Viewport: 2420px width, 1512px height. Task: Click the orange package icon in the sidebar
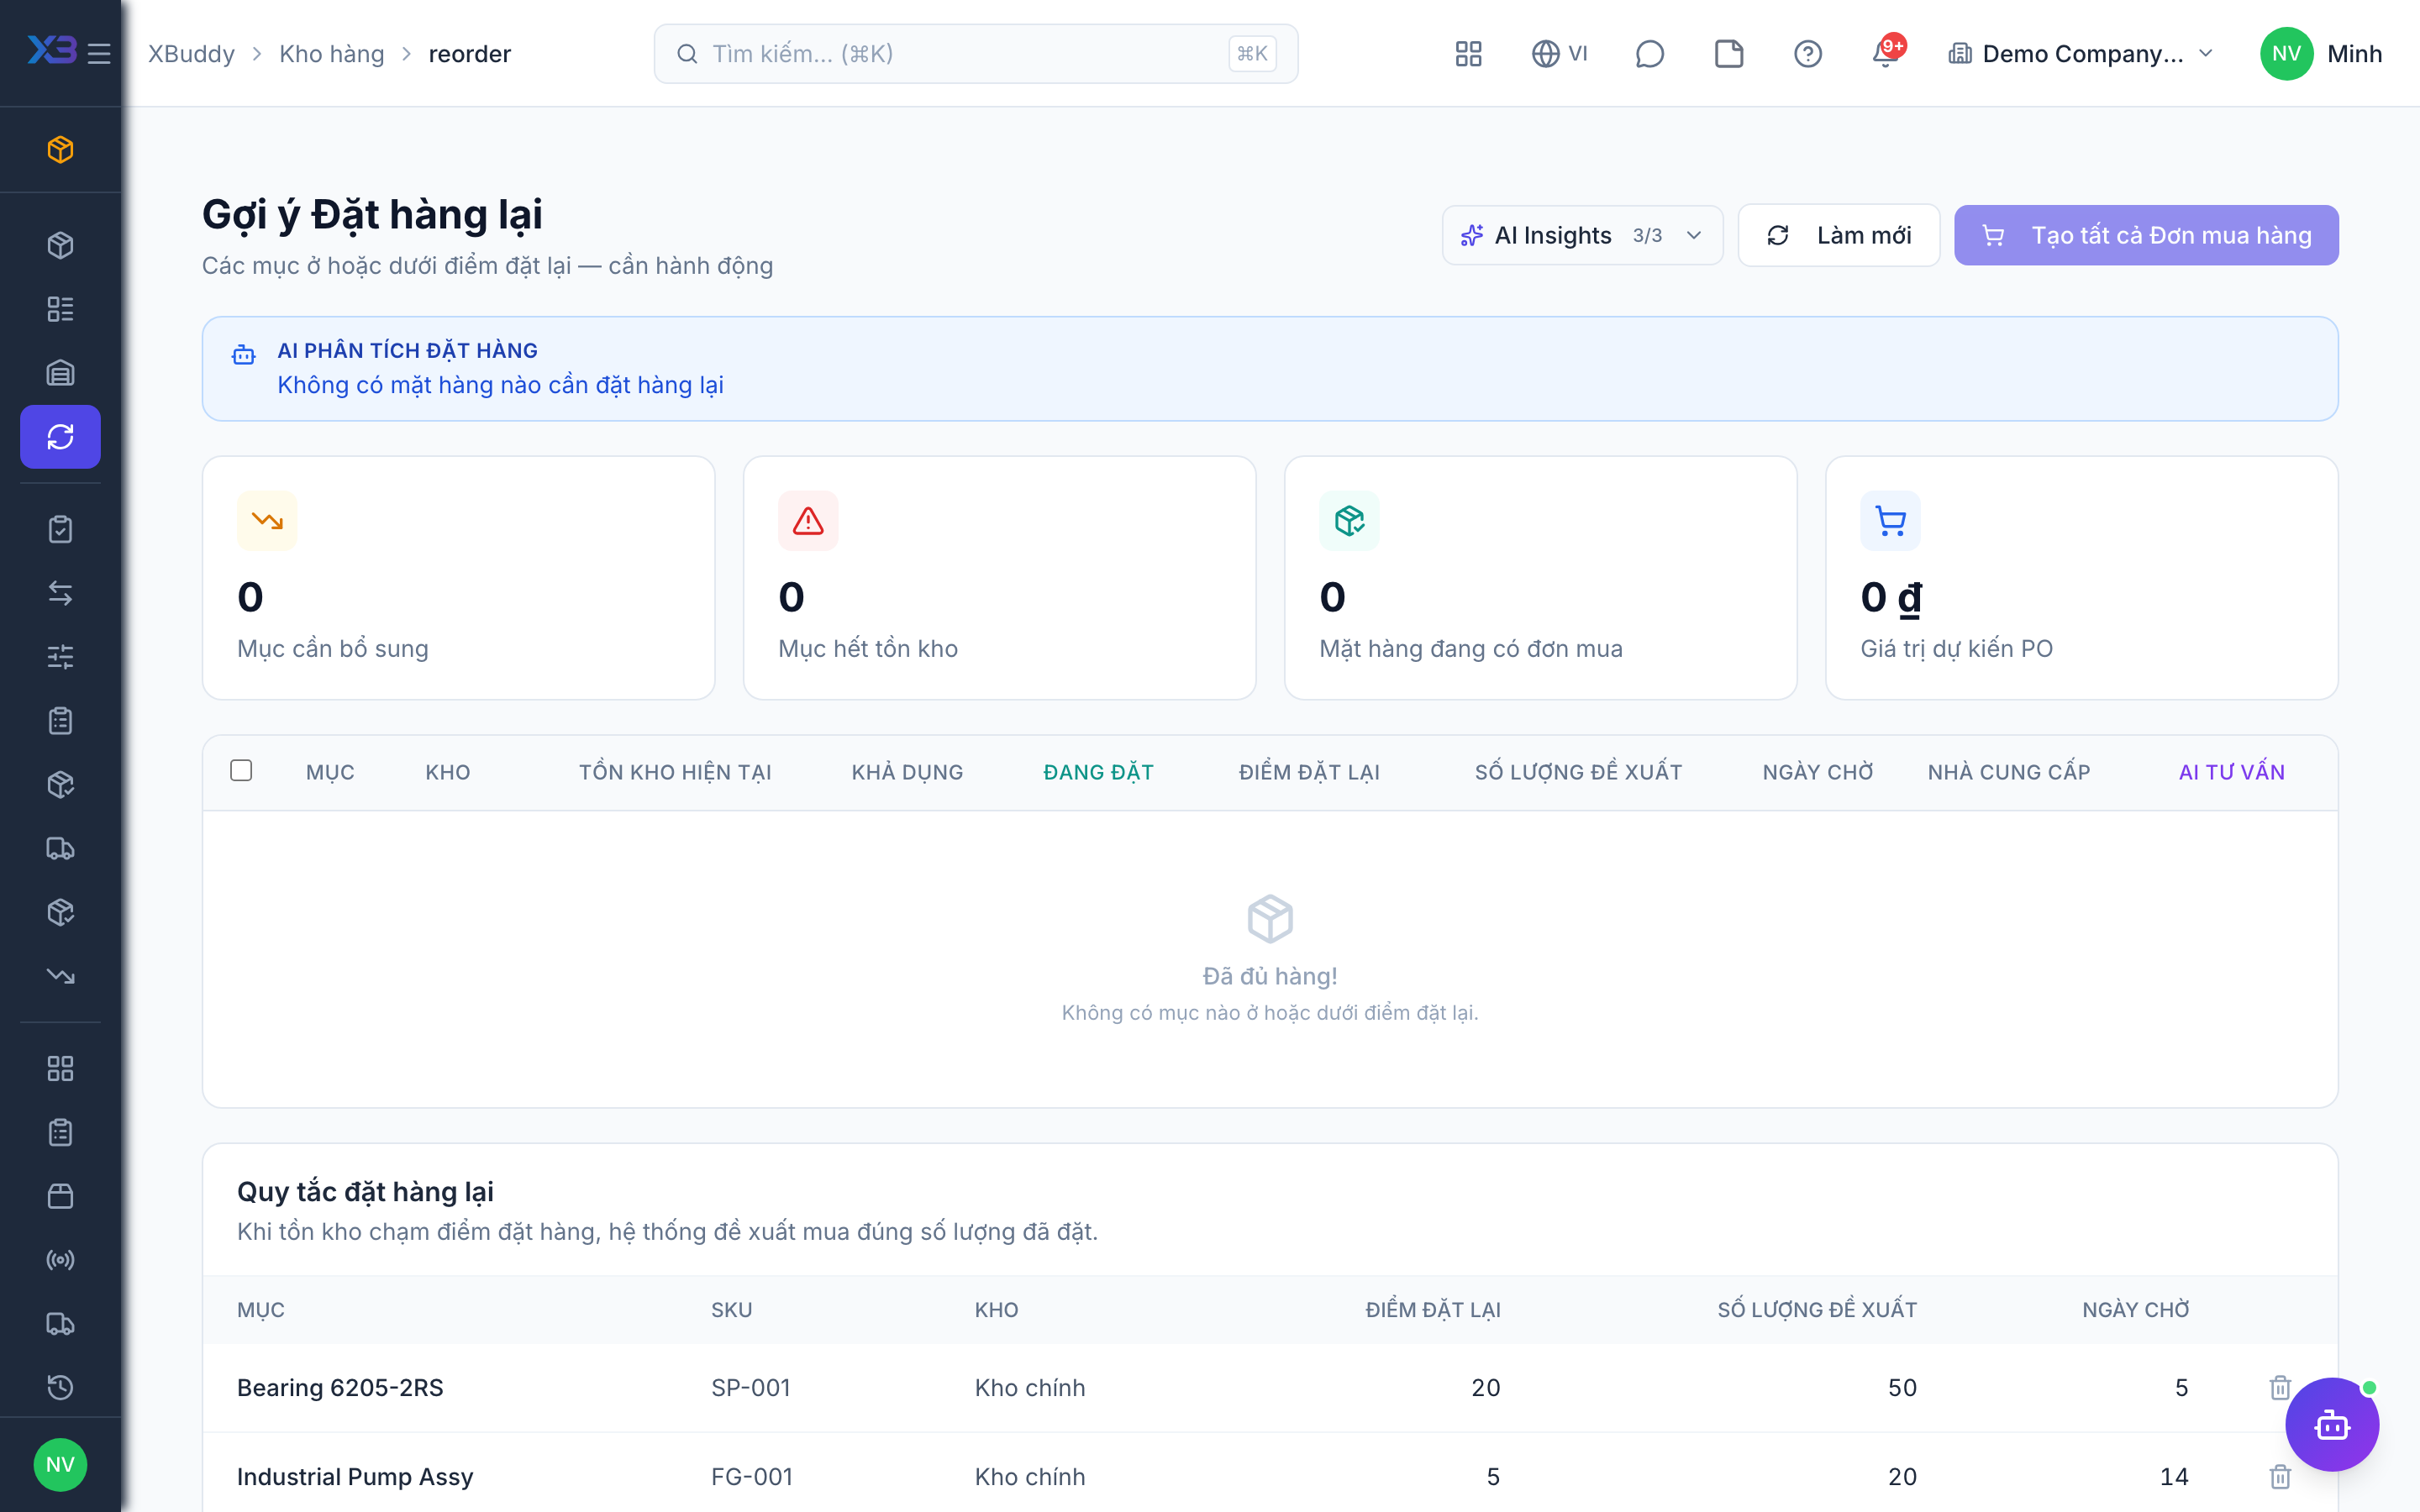[60, 149]
